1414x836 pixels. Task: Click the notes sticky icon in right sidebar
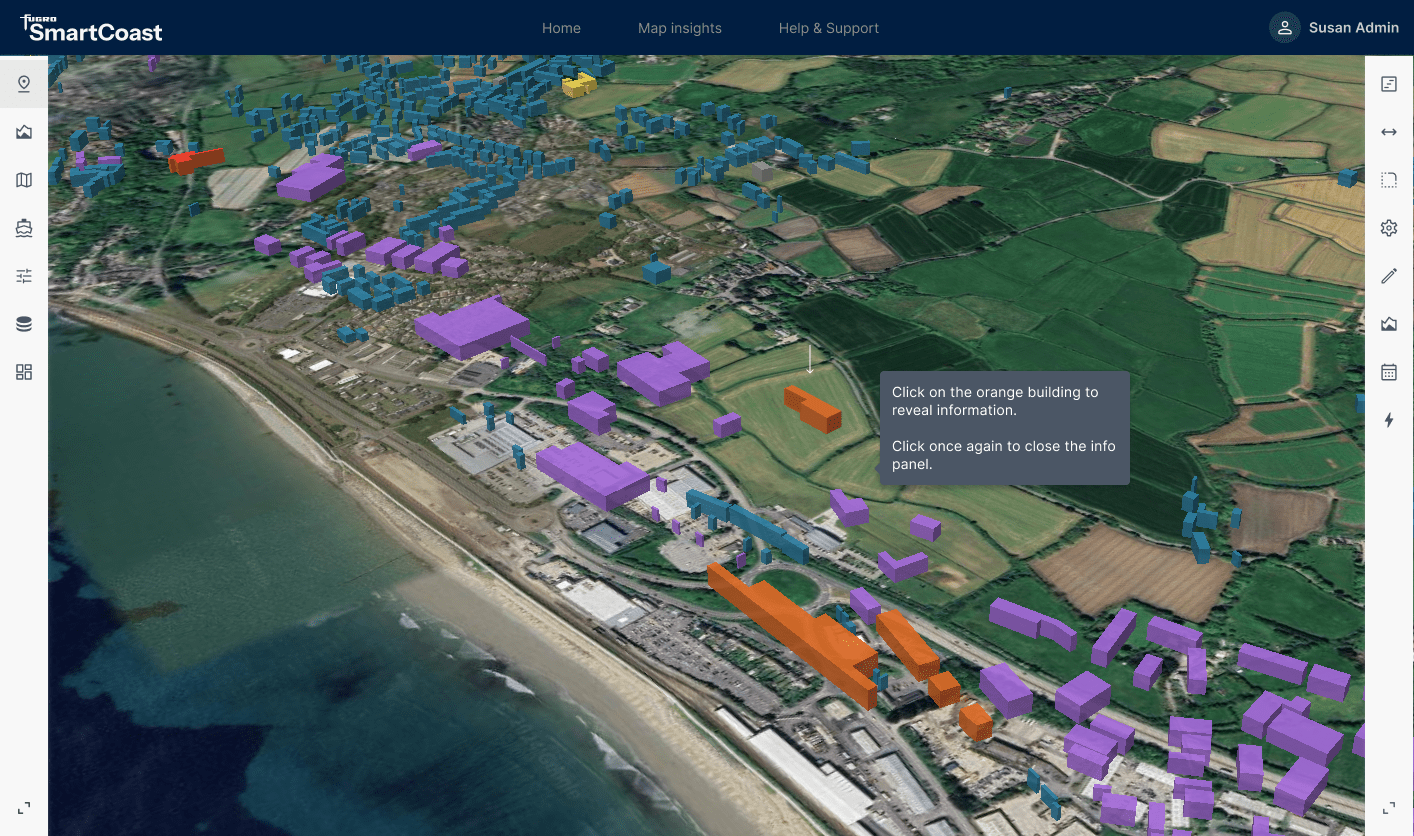[1389, 84]
